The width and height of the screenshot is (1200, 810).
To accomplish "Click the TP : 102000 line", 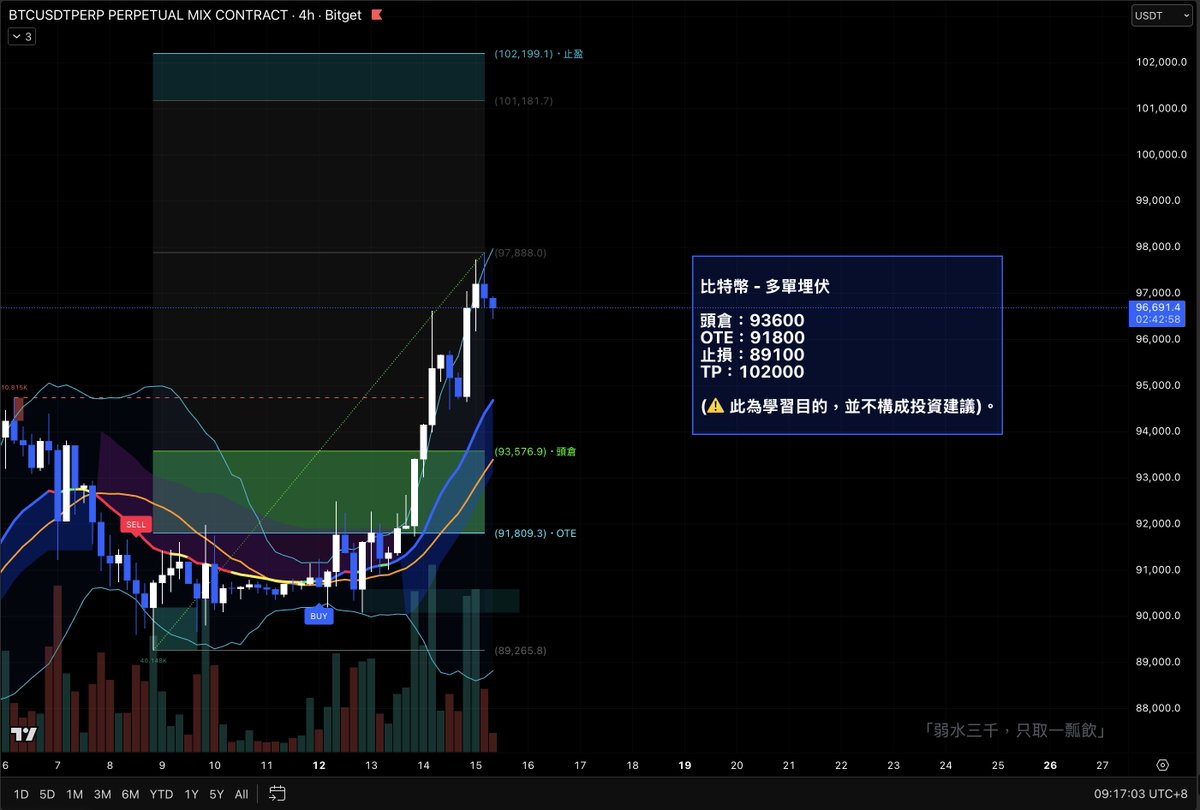I will (x=752, y=371).
